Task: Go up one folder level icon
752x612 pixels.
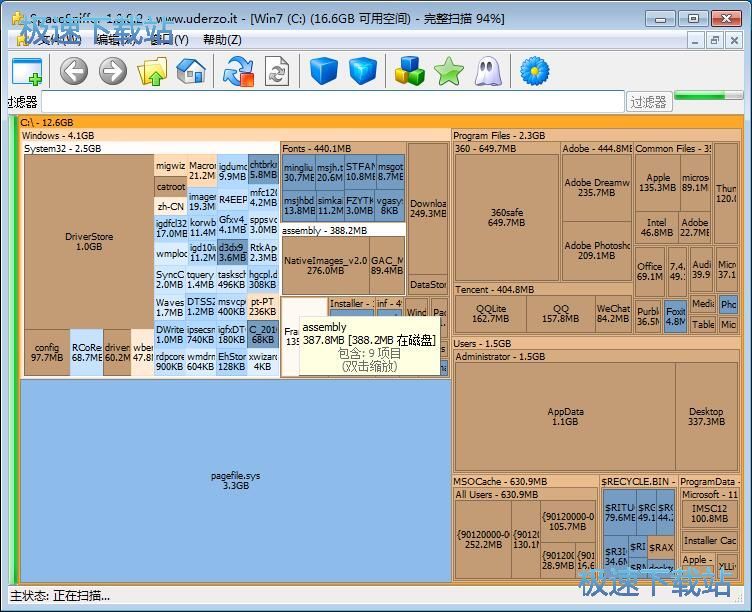Action: pos(152,71)
